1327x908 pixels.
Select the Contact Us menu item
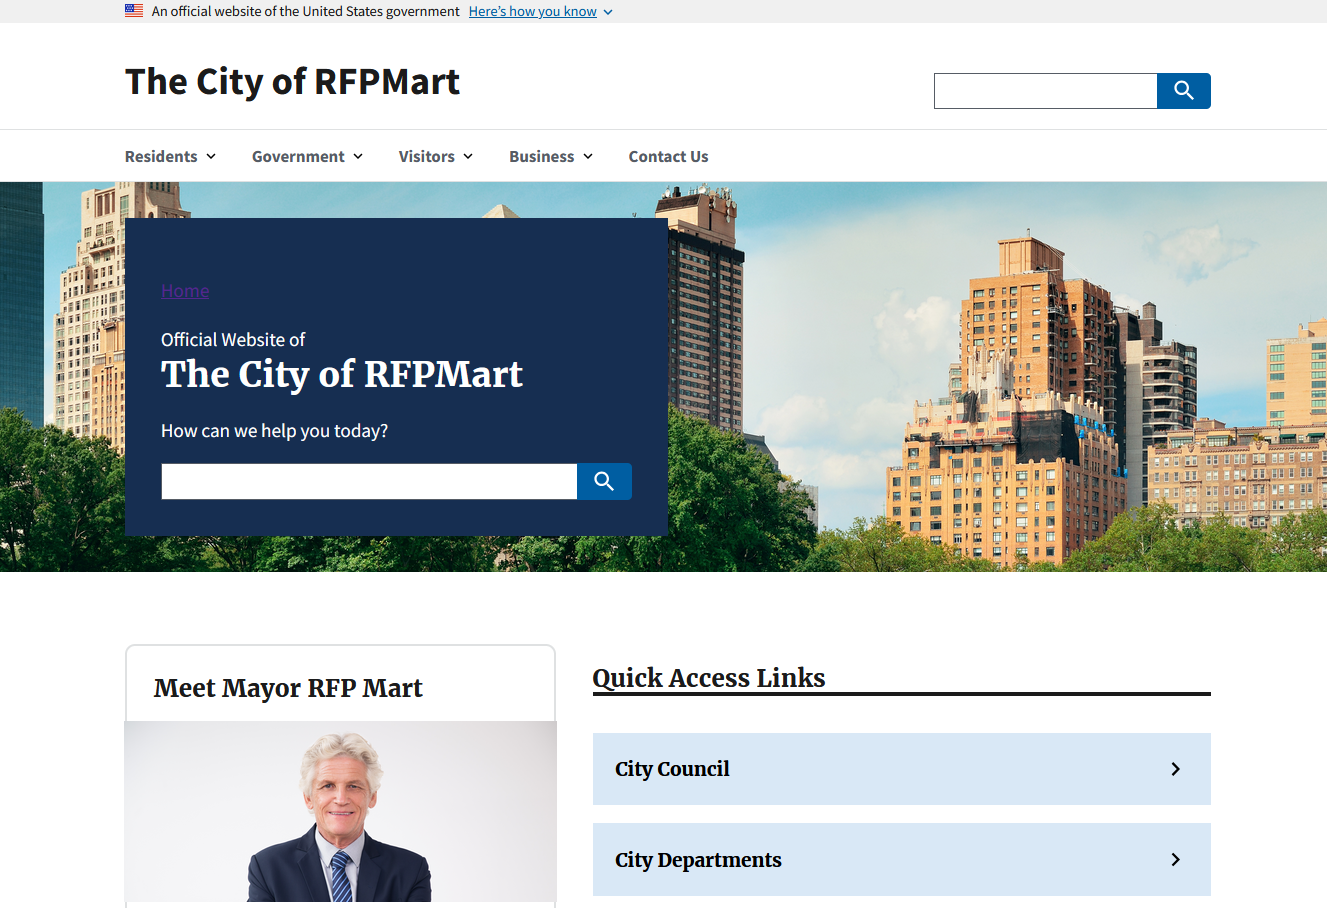[x=668, y=156]
